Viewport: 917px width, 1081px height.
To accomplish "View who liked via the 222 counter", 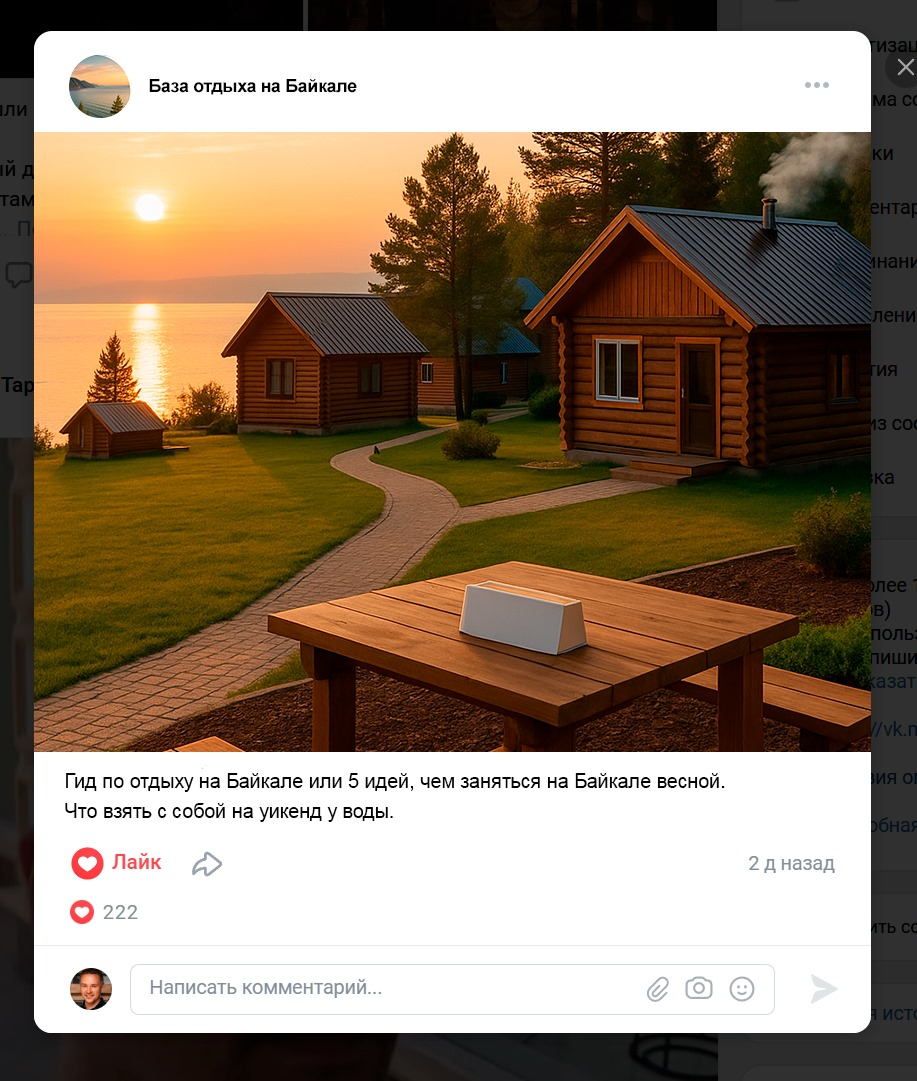I will 104,912.
